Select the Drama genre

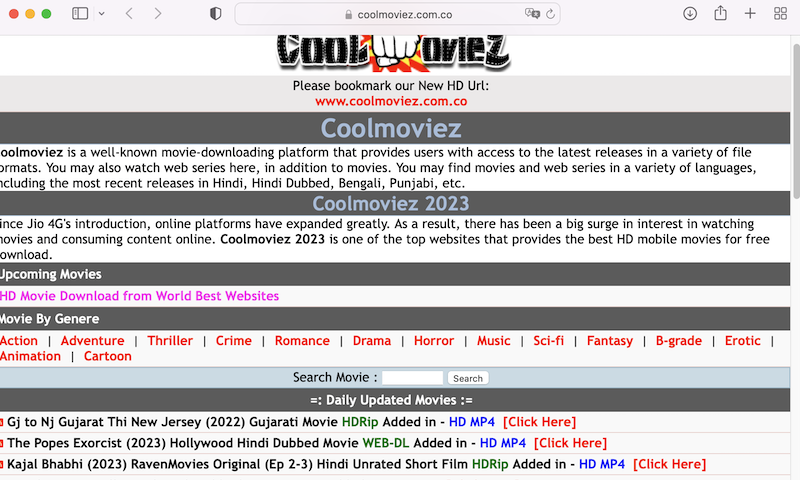click(372, 341)
